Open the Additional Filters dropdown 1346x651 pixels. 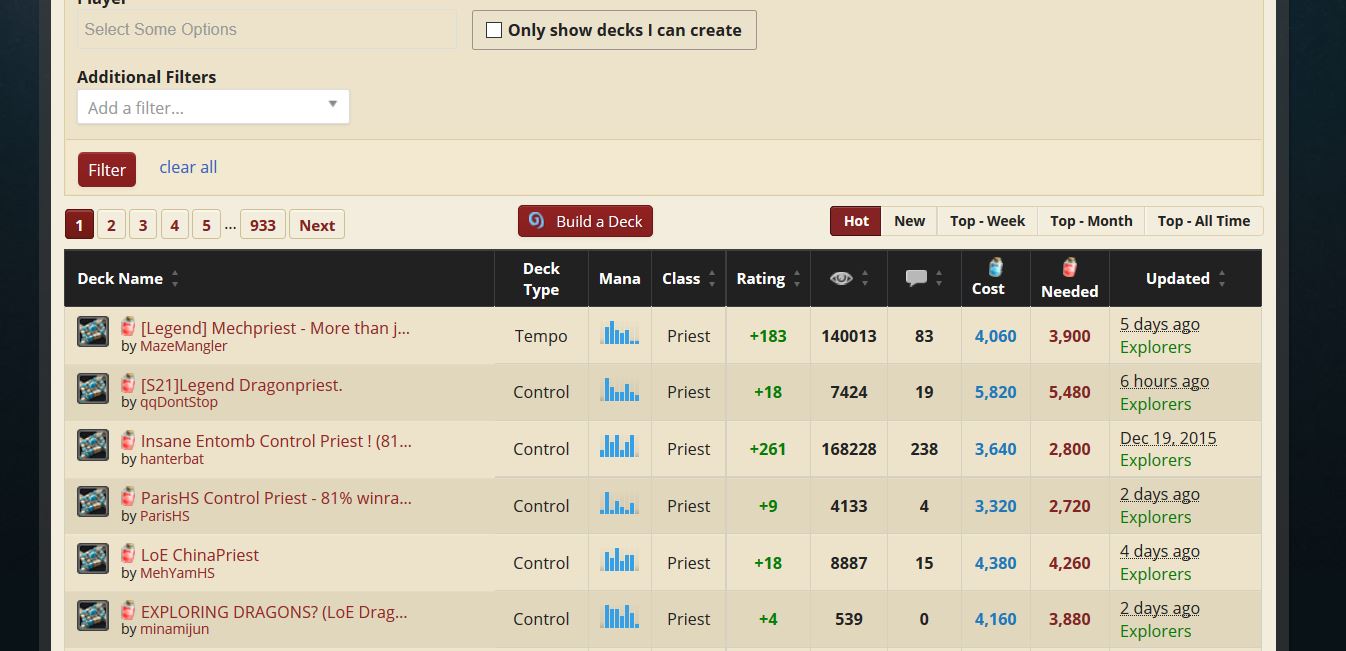click(213, 107)
